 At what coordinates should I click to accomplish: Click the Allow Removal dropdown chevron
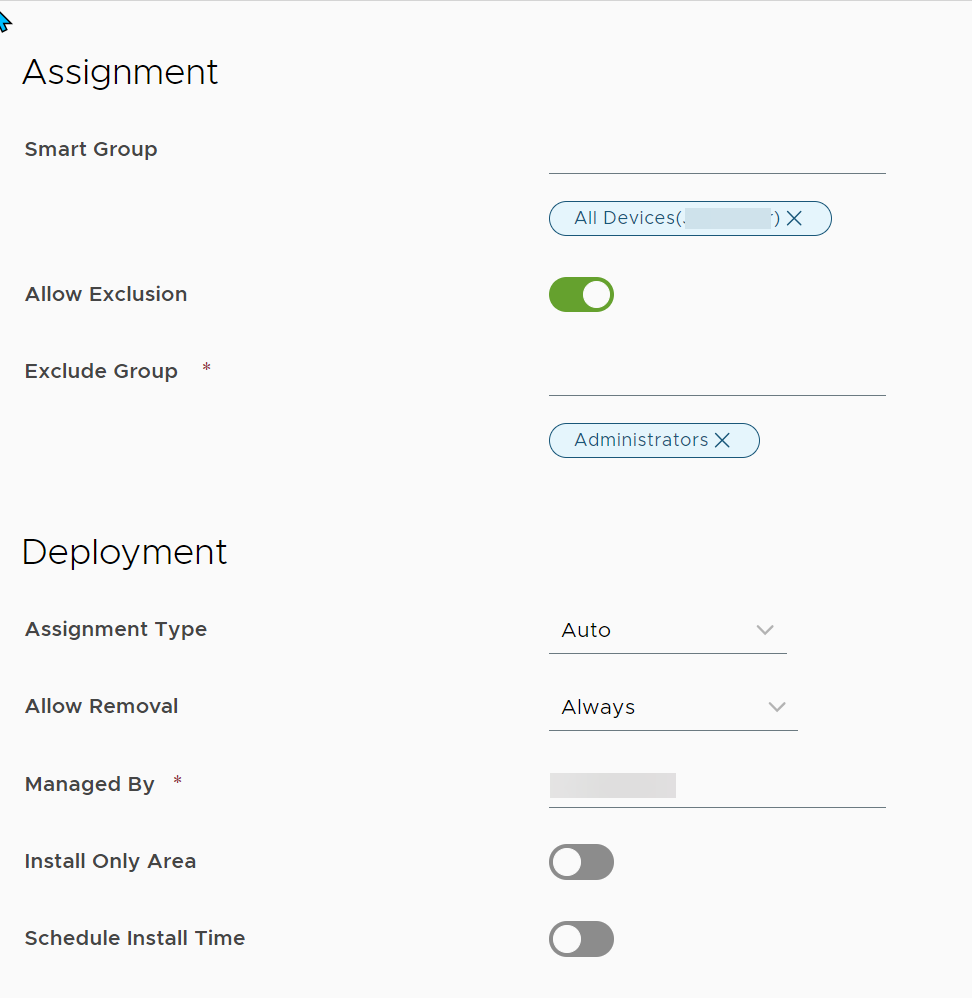coord(777,707)
